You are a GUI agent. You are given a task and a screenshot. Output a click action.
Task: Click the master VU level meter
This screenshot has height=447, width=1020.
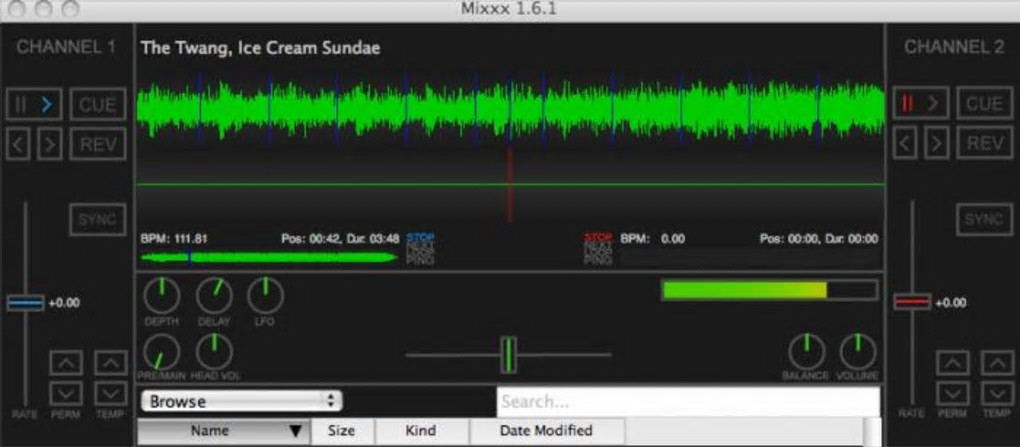[x=770, y=290]
